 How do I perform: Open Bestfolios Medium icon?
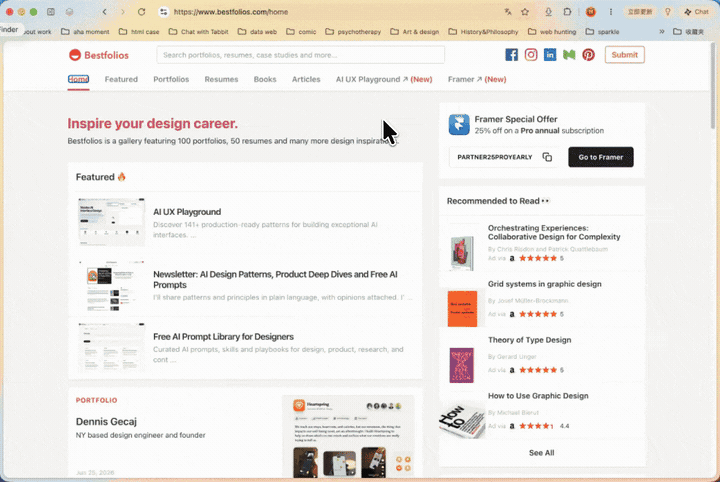click(x=569, y=55)
